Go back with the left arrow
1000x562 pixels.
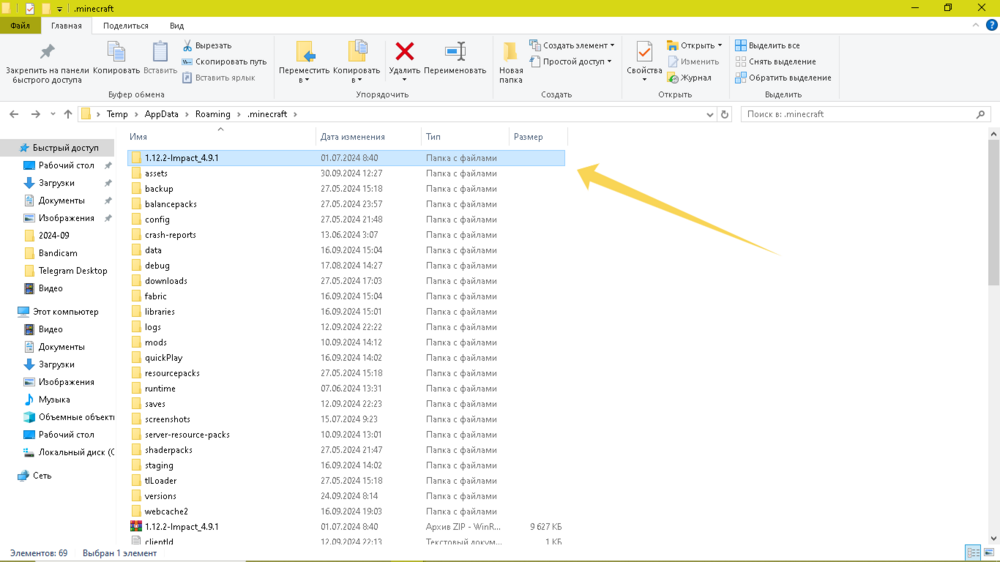(x=14, y=114)
